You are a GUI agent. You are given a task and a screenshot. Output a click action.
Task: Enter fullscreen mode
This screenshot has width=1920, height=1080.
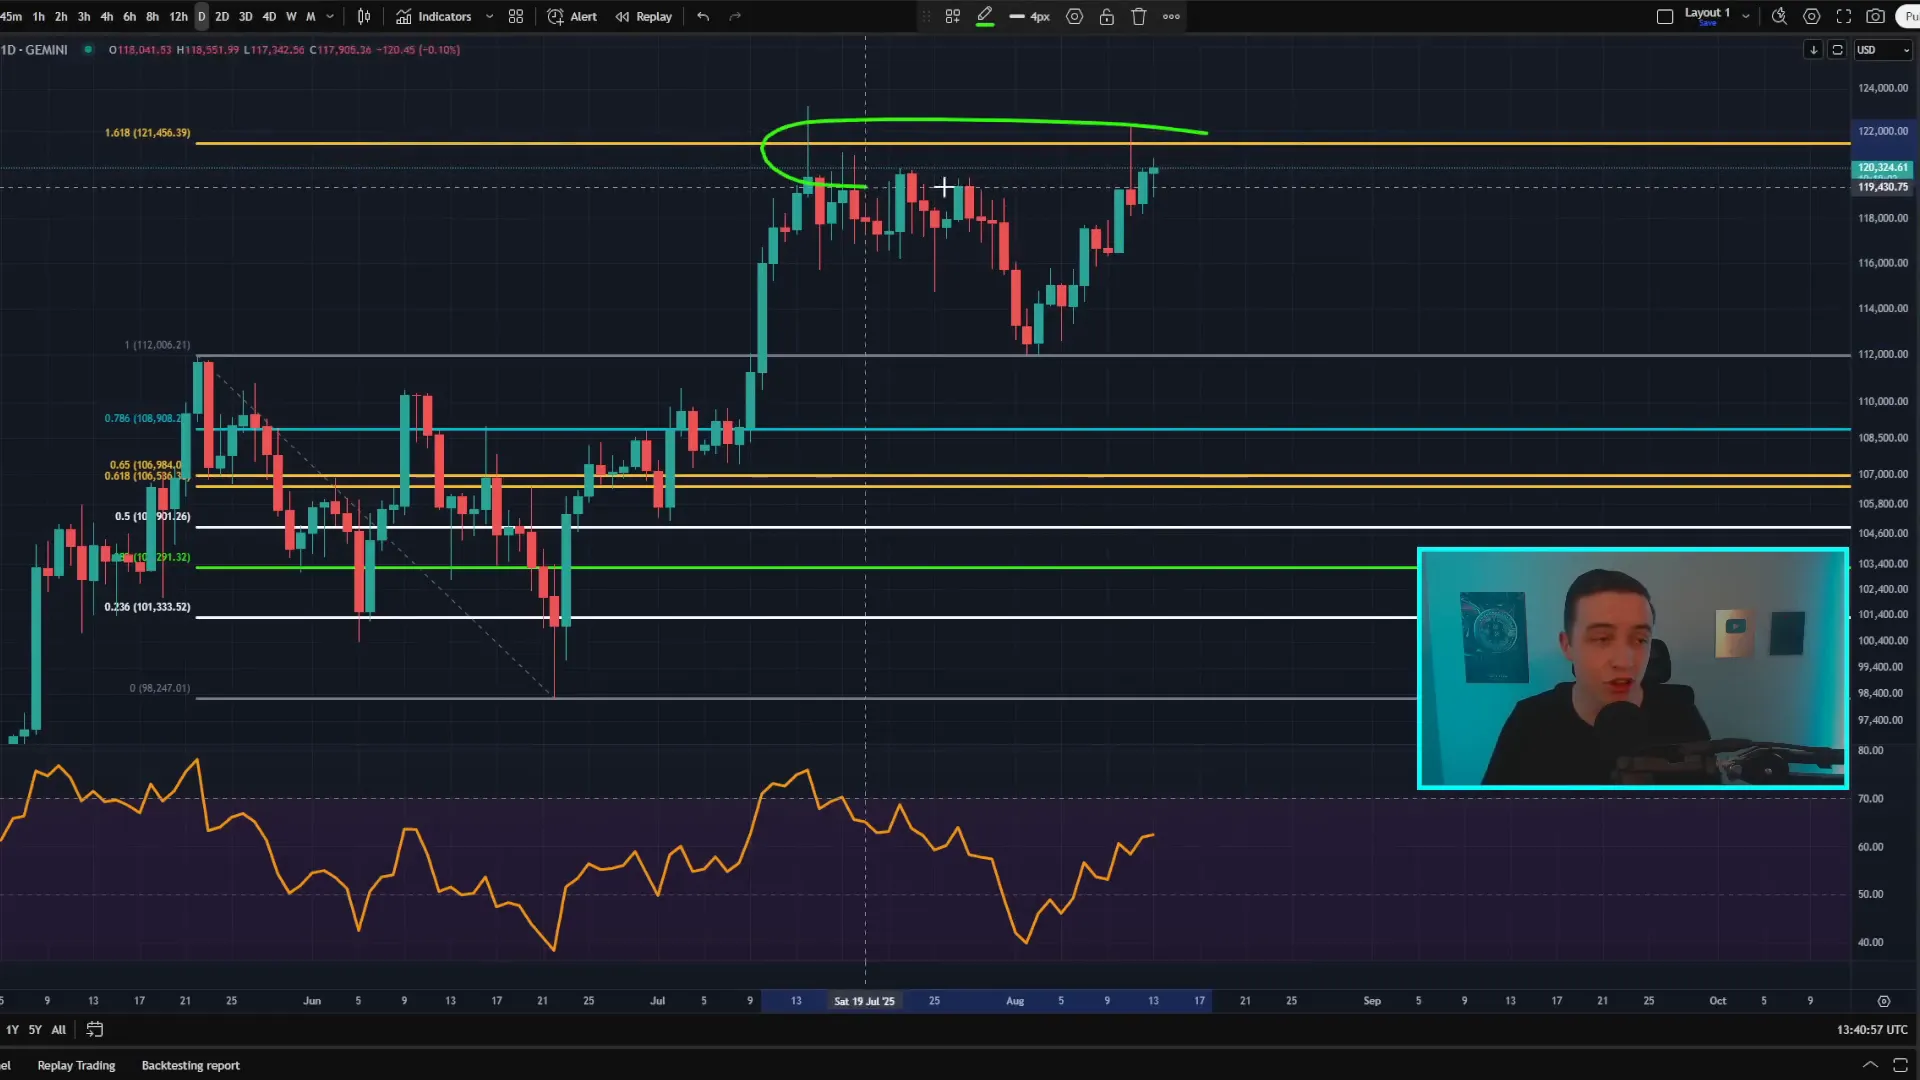pyautogui.click(x=1844, y=16)
